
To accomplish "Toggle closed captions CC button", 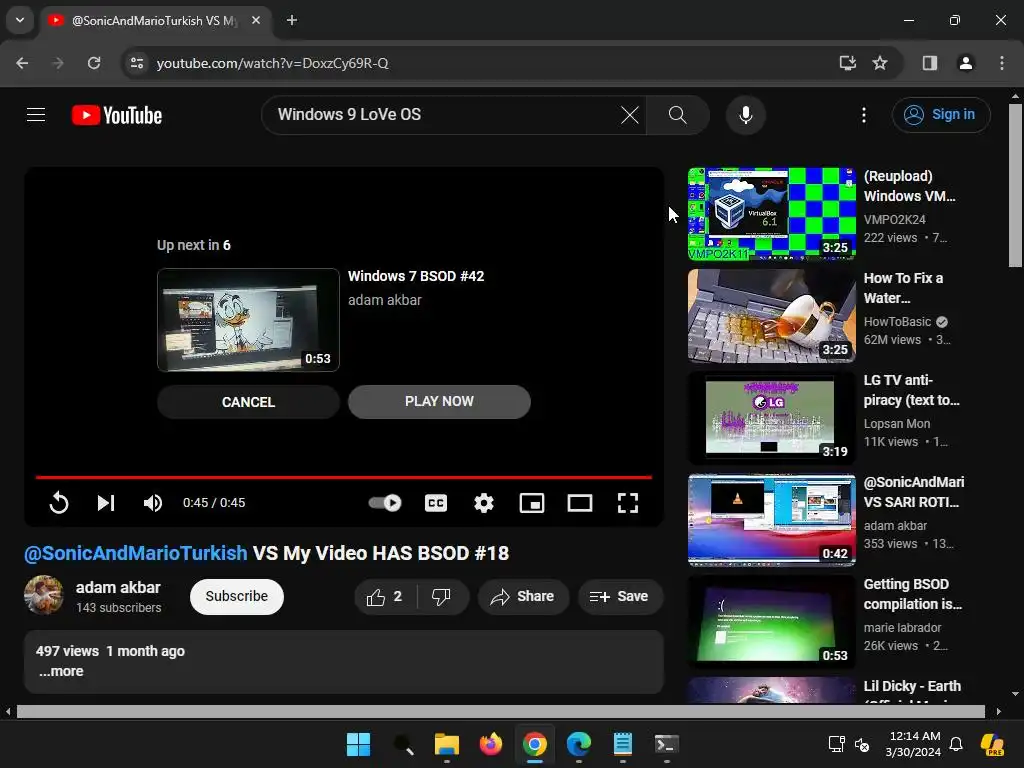I will [436, 503].
